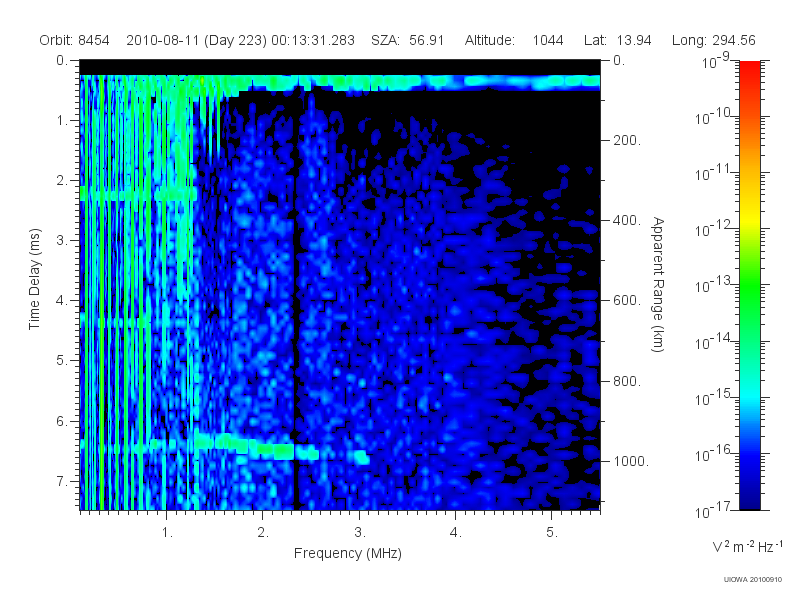Click the 10^-13 color scale label
This screenshot has width=800, height=600.
pos(714,285)
